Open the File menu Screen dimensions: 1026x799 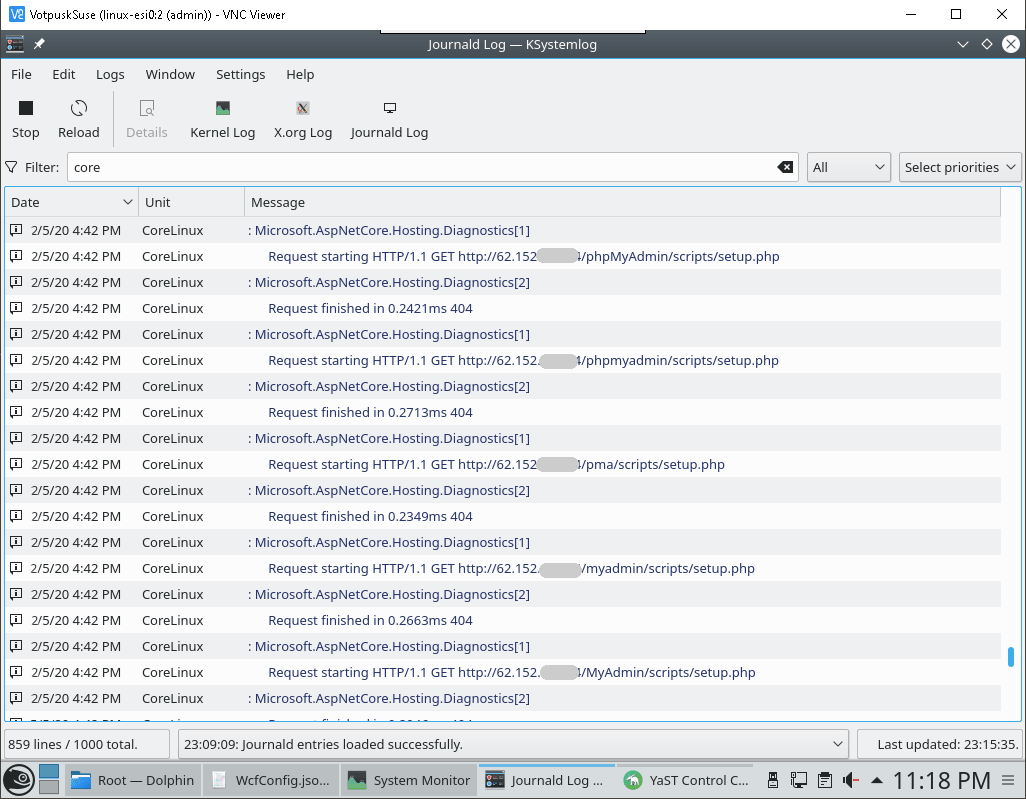coord(21,75)
